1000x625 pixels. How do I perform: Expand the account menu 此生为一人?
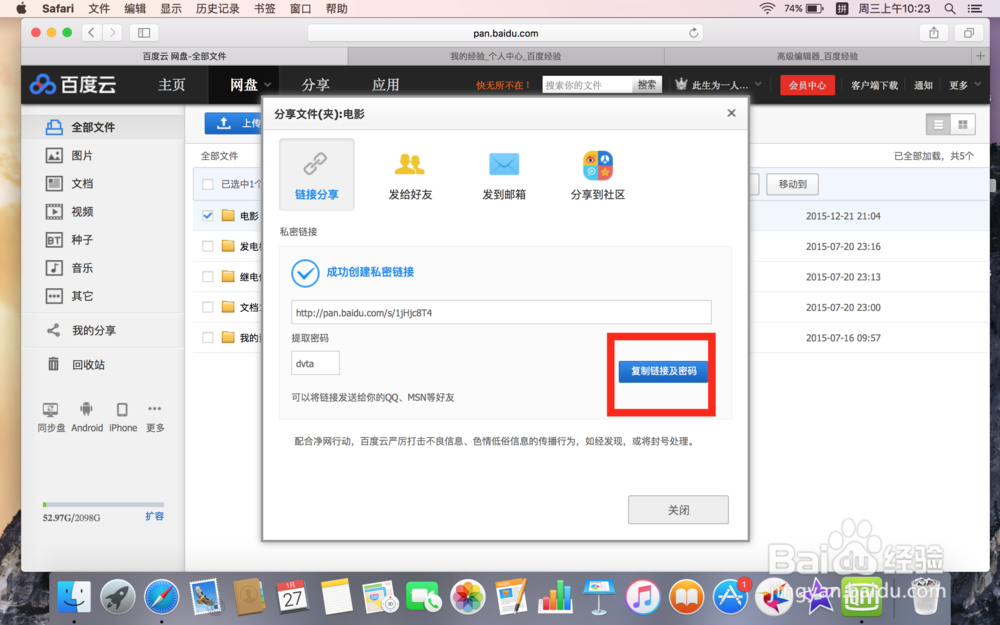(716, 85)
